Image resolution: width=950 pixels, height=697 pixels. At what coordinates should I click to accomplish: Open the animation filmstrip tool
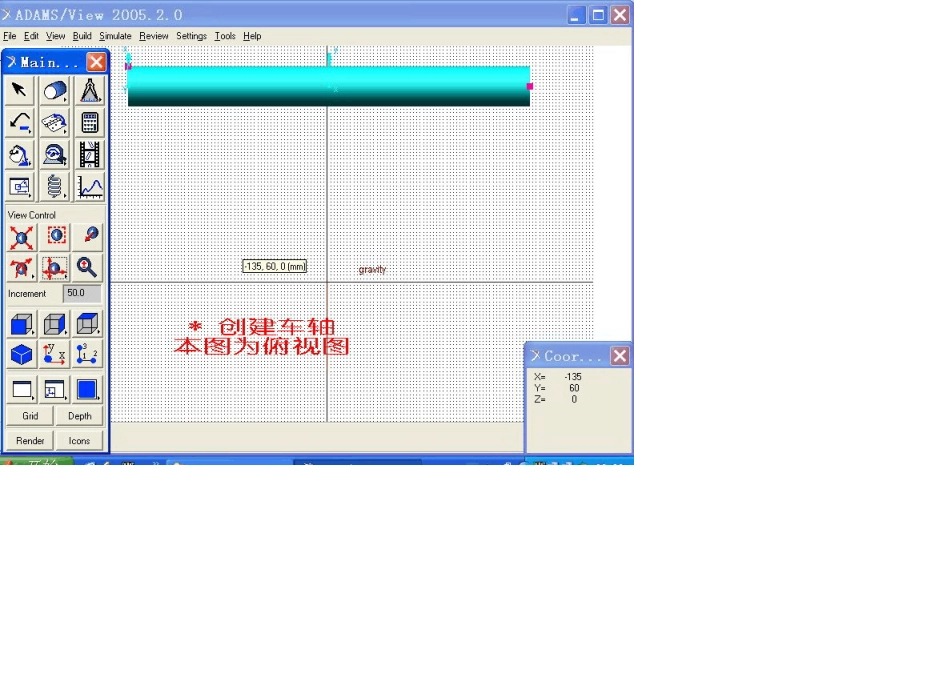point(90,155)
